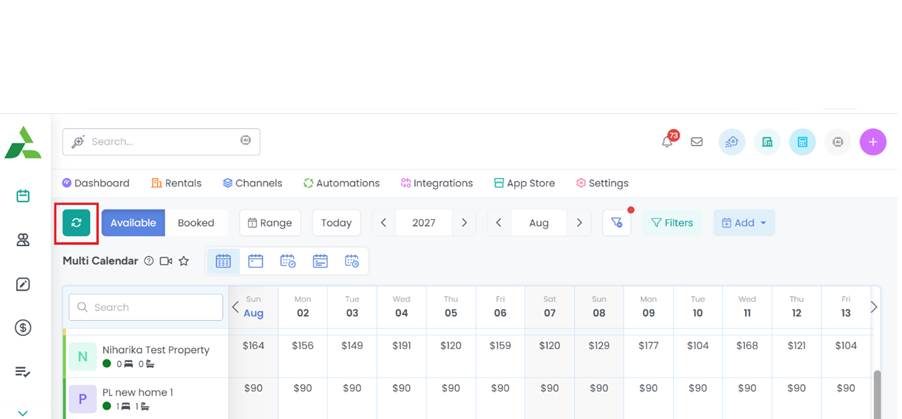Switch to the Booked view

tap(196, 223)
